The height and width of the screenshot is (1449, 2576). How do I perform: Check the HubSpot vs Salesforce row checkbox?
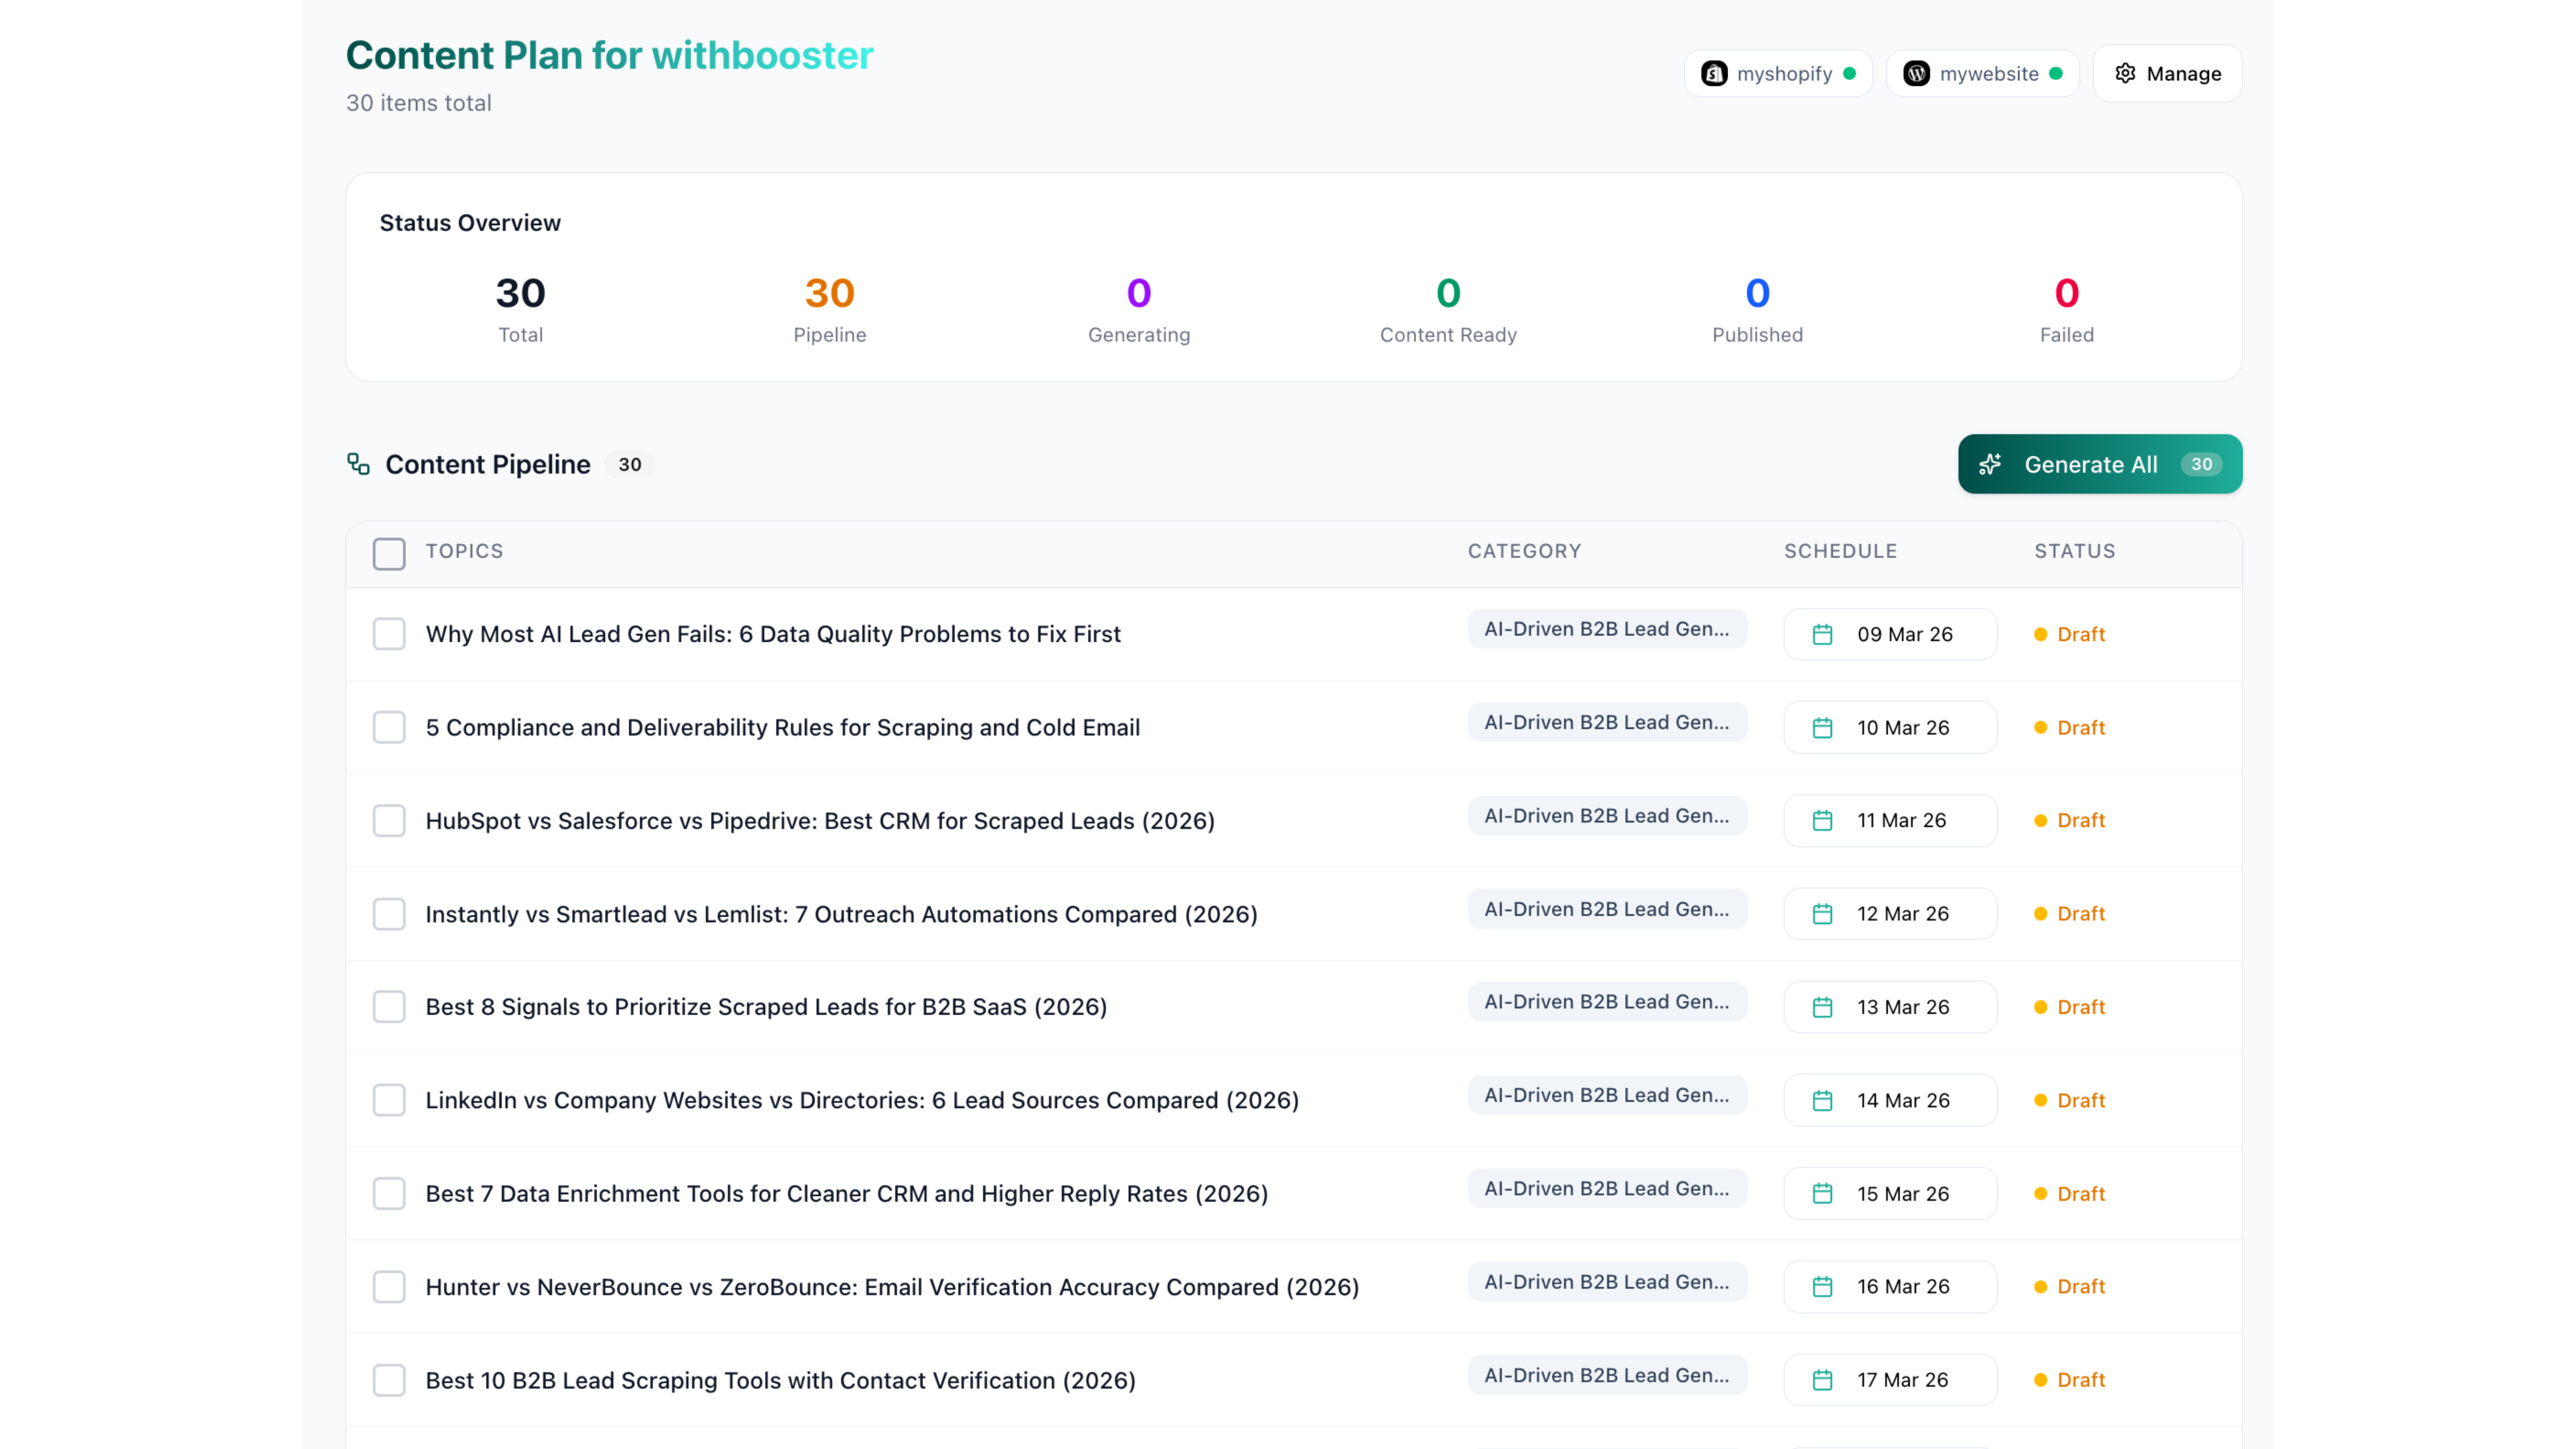[389, 821]
